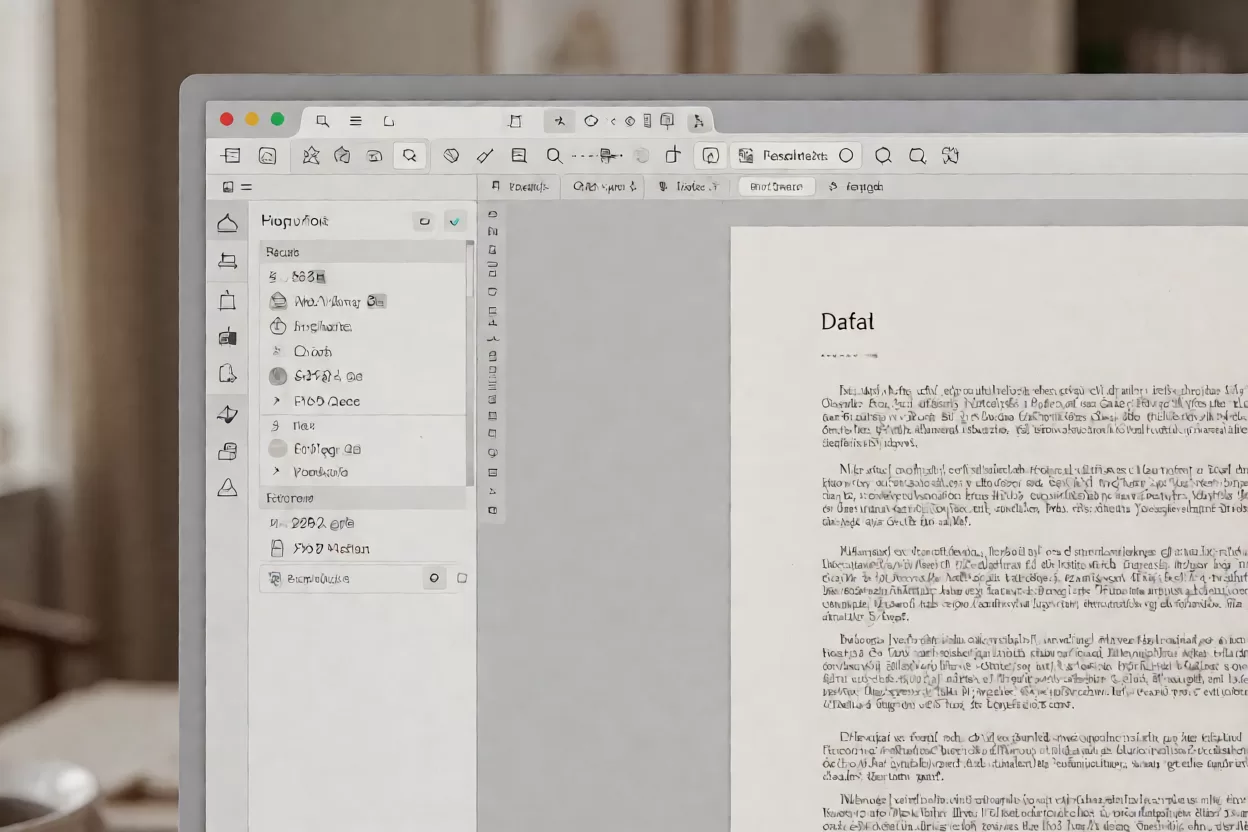Select the last tab right of the pill button

pos(856,187)
